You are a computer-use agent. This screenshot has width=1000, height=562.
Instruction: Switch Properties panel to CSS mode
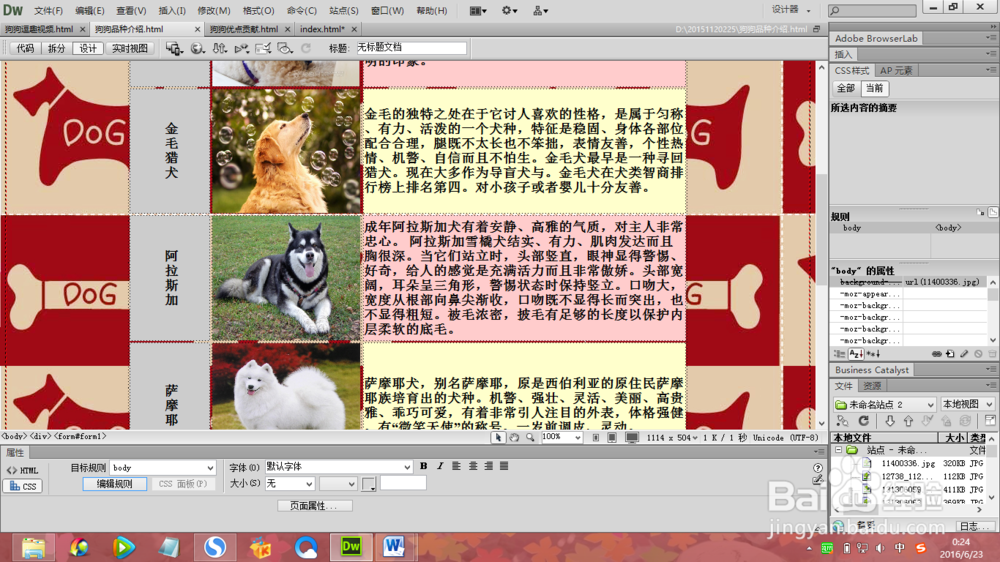click(x=23, y=486)
